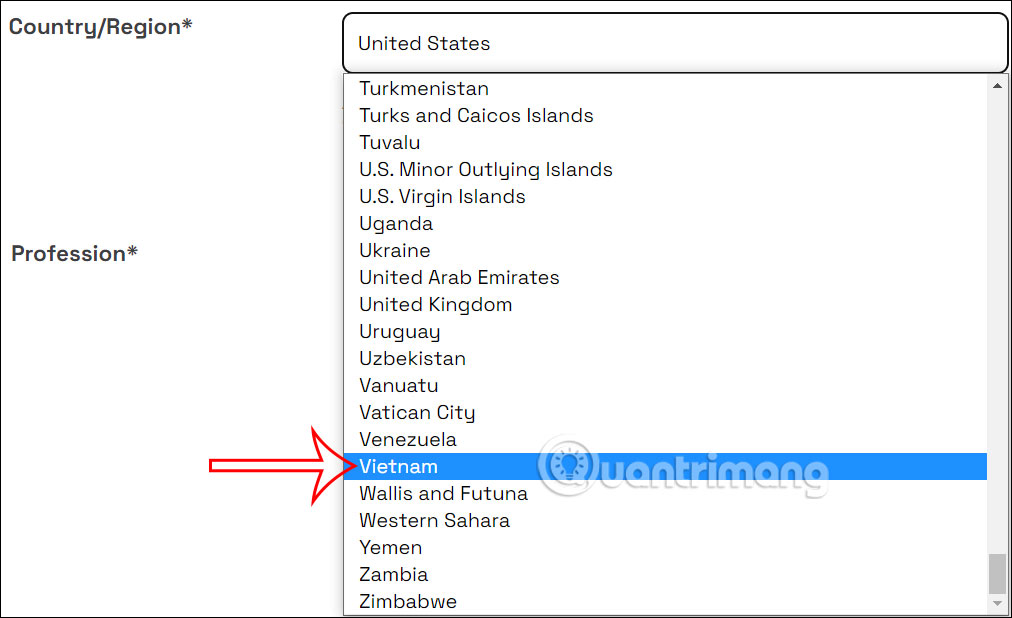Choose Uzbekistan from the country list
This screenshot has width=1012, height=618.
(x=412, y=359)
